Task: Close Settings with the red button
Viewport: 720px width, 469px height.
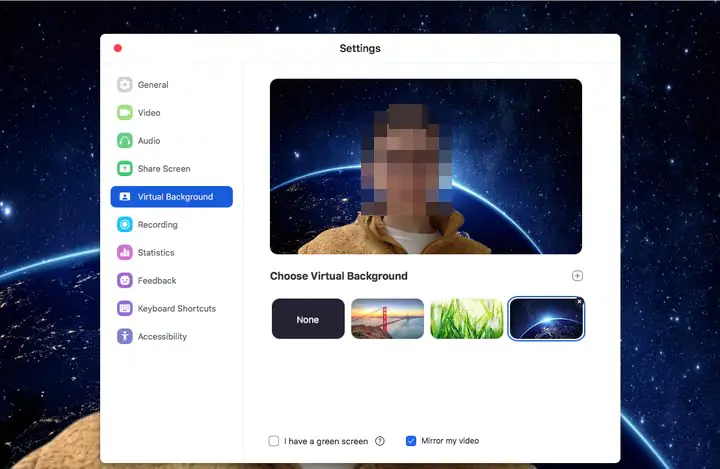Action: click(118, 48)
